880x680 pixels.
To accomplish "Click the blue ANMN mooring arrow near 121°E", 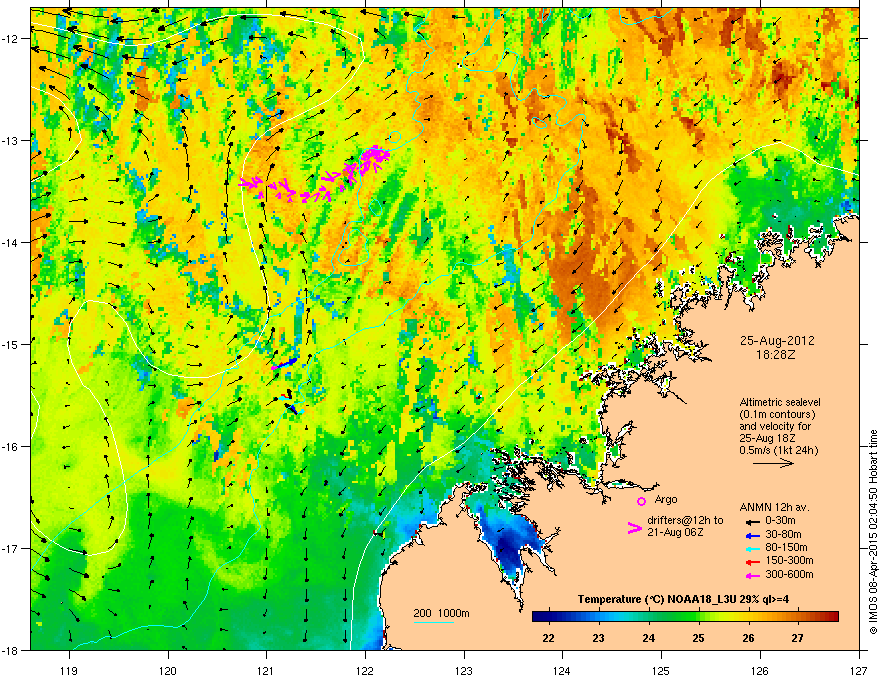I will tap(285, 363).
